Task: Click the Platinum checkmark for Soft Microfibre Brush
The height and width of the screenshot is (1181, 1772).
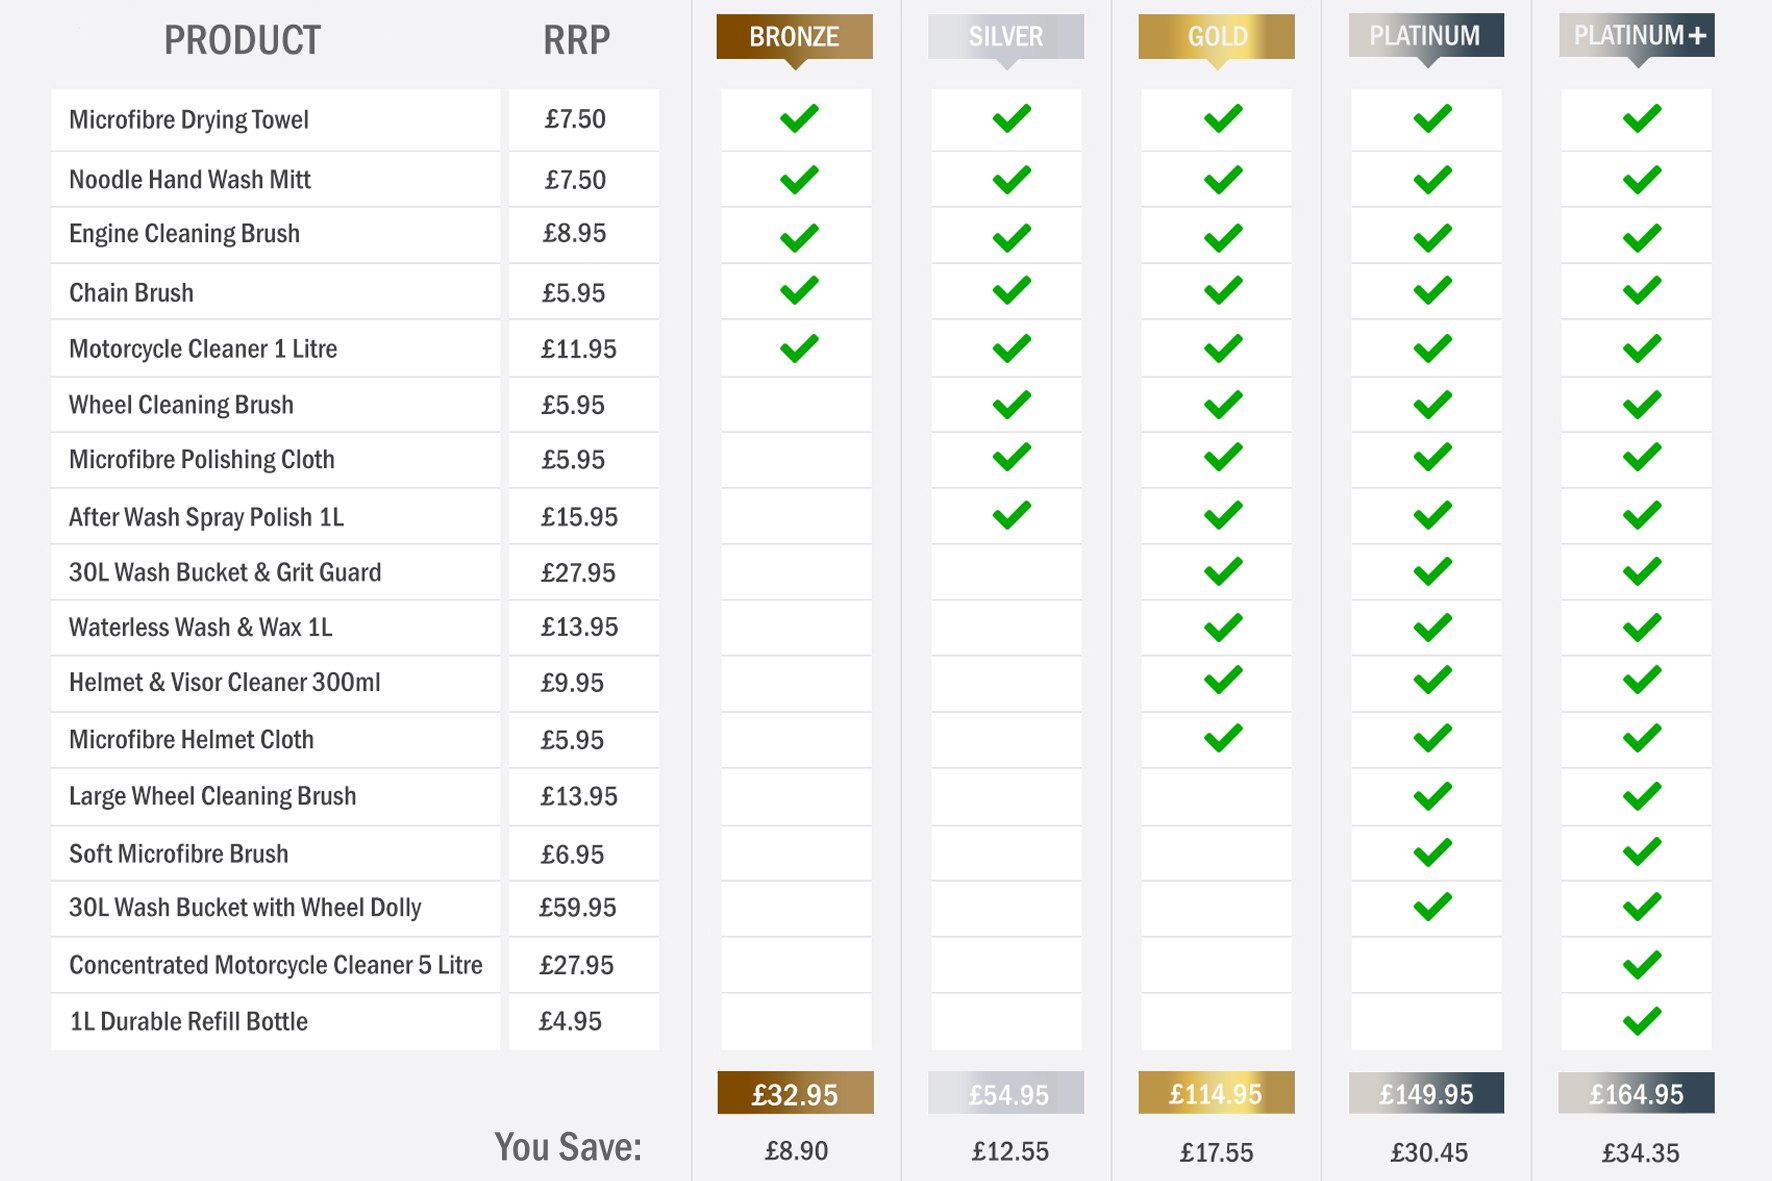Action: coord(1432,853)
